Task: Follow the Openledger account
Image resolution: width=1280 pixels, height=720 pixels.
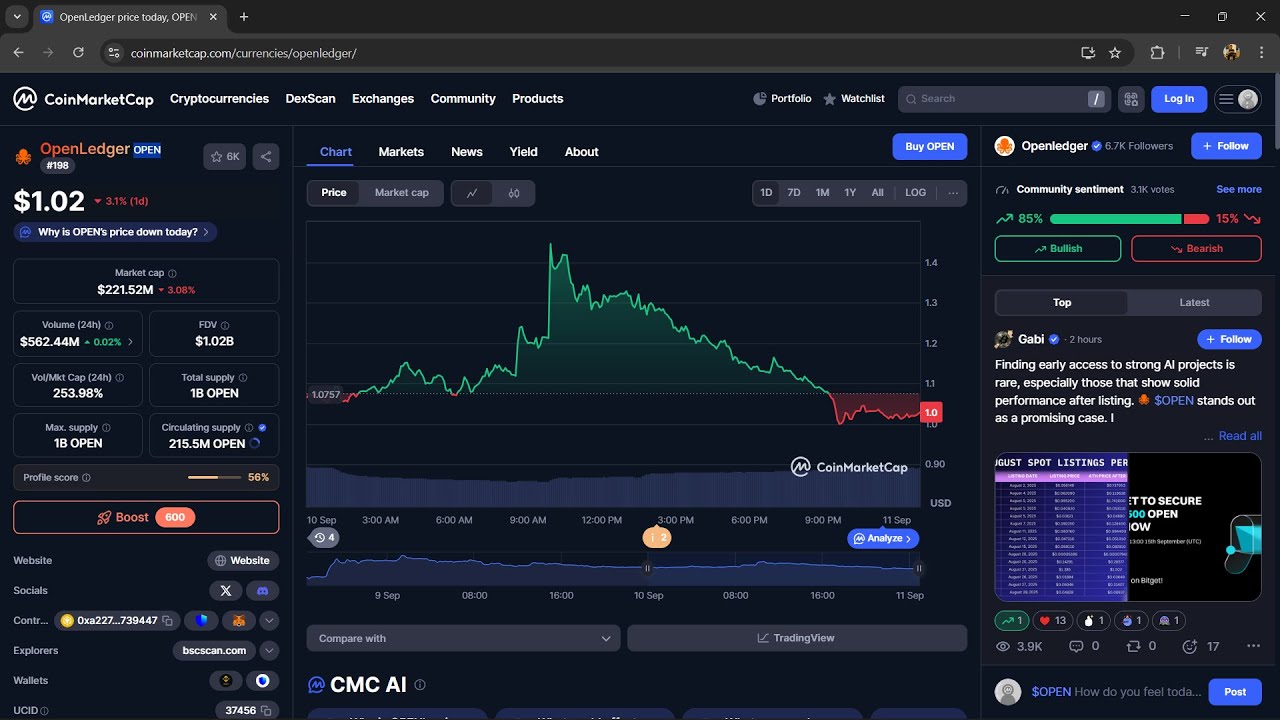Action: [x=1226, y=146]
